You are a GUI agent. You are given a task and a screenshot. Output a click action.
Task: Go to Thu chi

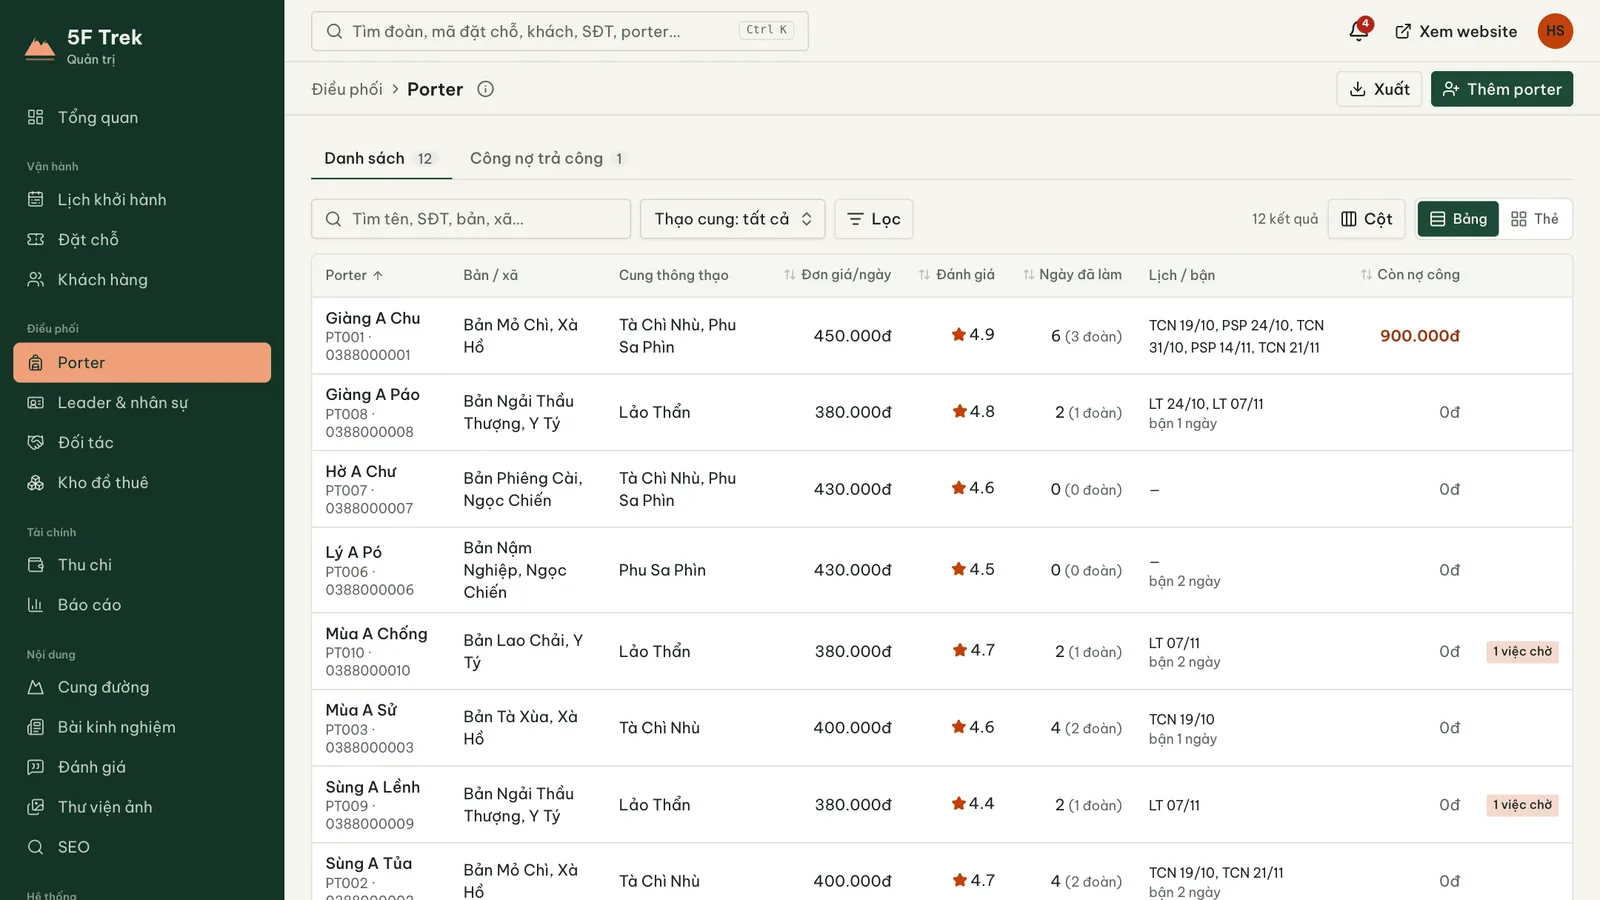pos(142,564)
